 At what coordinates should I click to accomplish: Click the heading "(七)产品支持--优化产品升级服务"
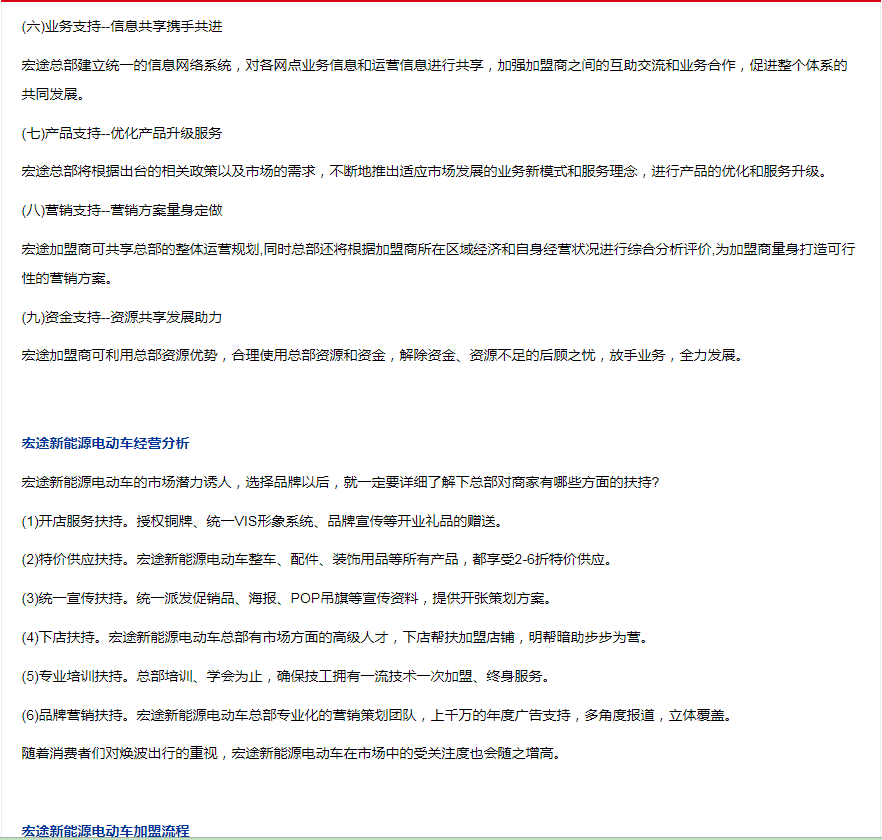pyautogui.click(x=122, y=133)
